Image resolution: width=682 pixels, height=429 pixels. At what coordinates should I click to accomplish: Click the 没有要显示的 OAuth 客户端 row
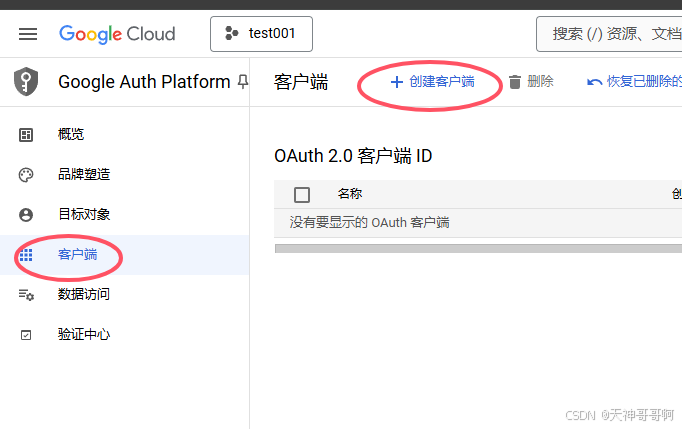[x=478, y=223]
